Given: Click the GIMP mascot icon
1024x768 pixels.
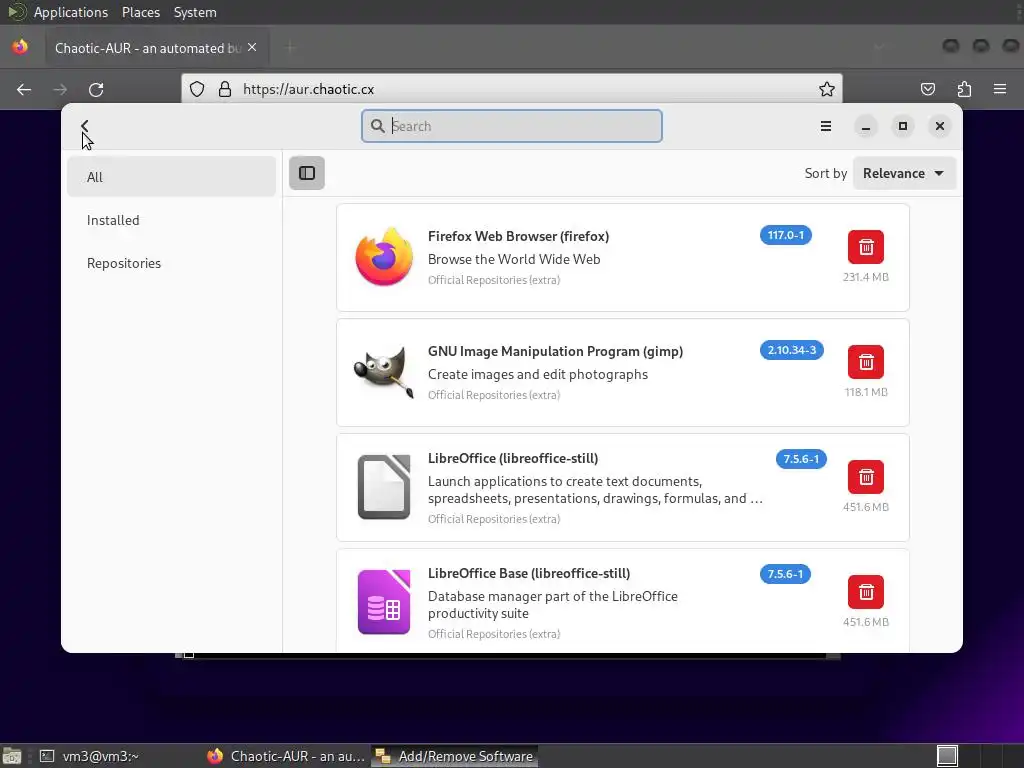Looking at the screenshot, I should pos(384,372).
